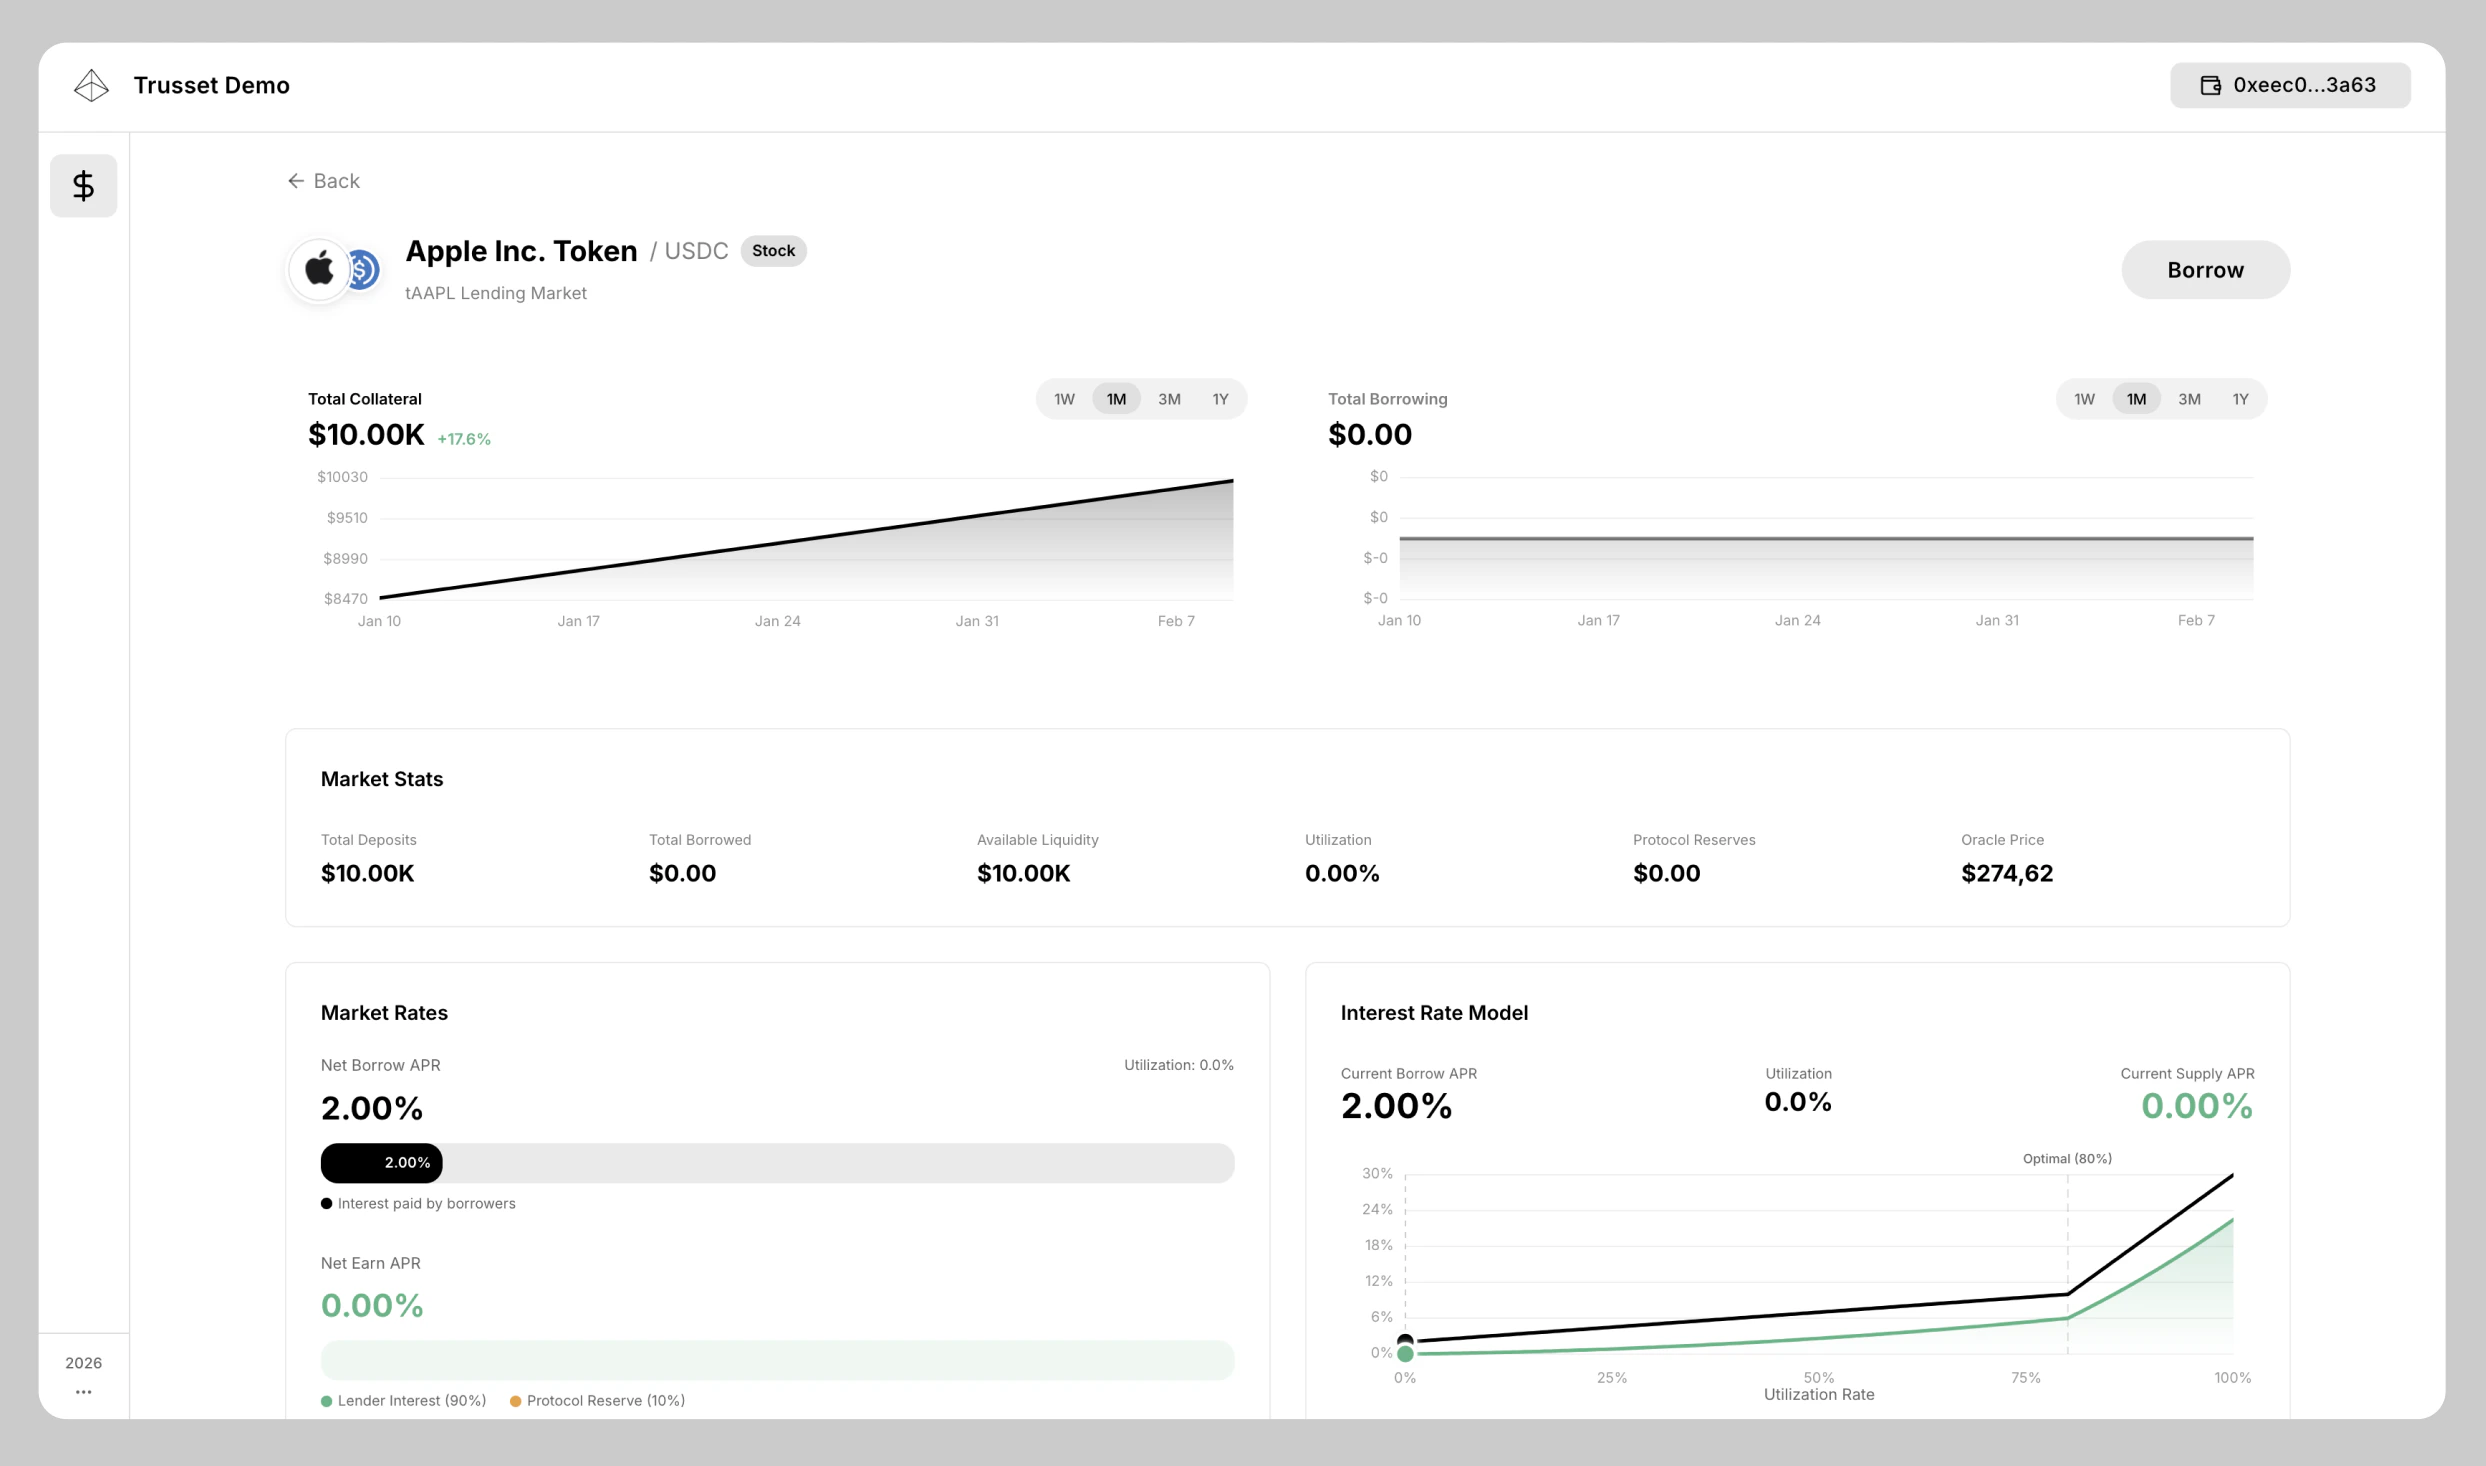Viewport: 2486px width, 1466px height.
Task: Click the Borrow button
Action: (2205, 269)
